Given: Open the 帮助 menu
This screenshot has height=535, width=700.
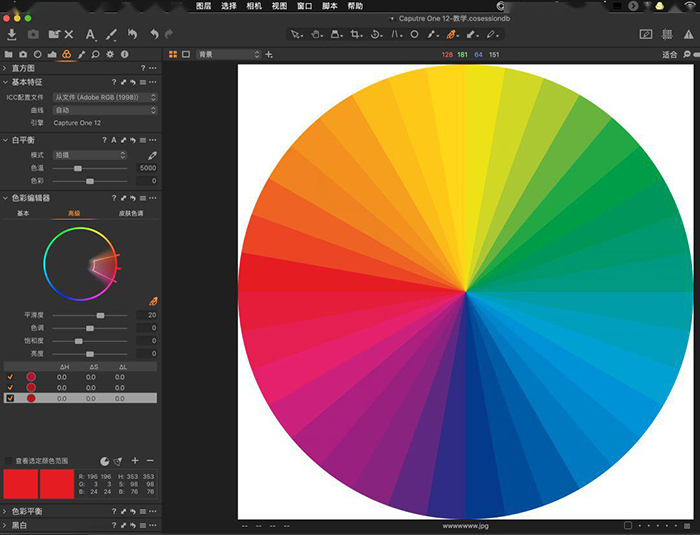Looking at the screenshot, I should point(355,6).
